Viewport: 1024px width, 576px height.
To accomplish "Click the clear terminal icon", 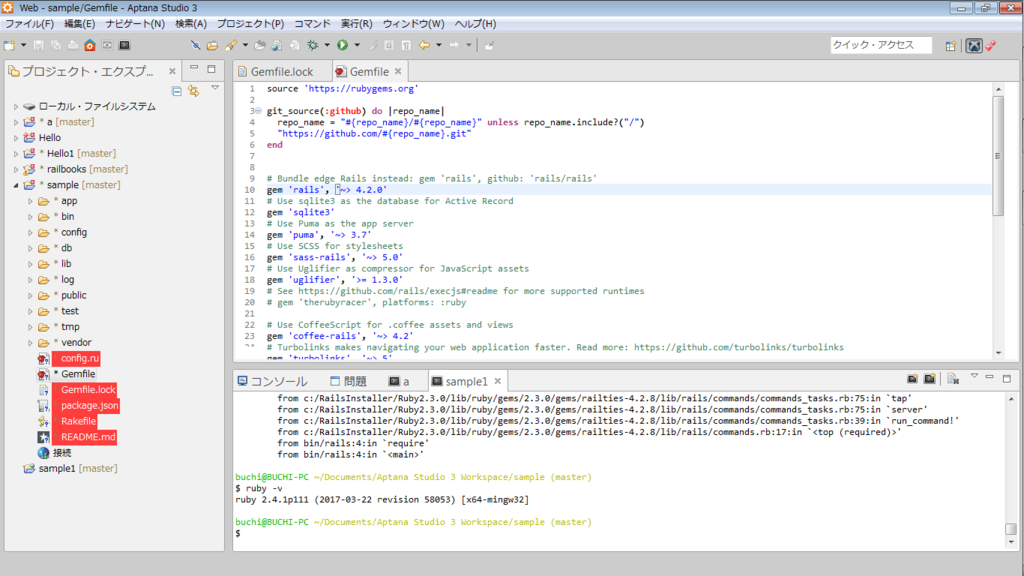I will click(953, 379).
